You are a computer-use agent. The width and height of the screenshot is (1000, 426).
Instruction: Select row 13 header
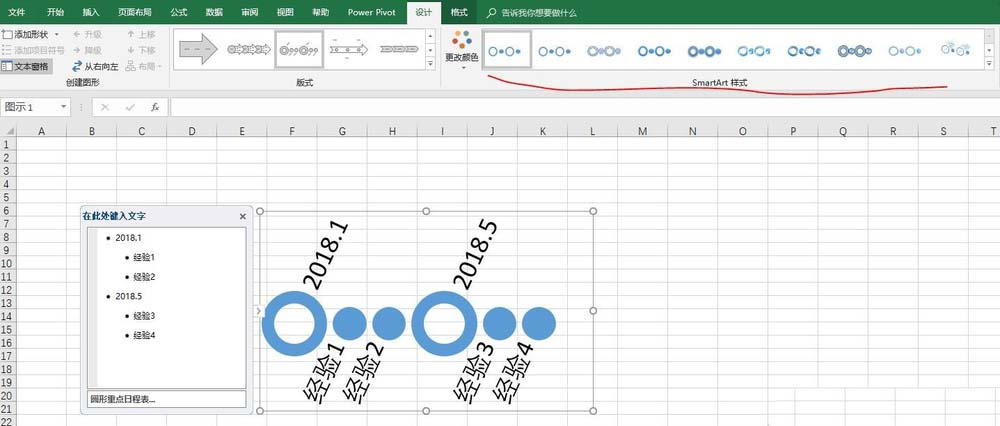tap(8, 303)
